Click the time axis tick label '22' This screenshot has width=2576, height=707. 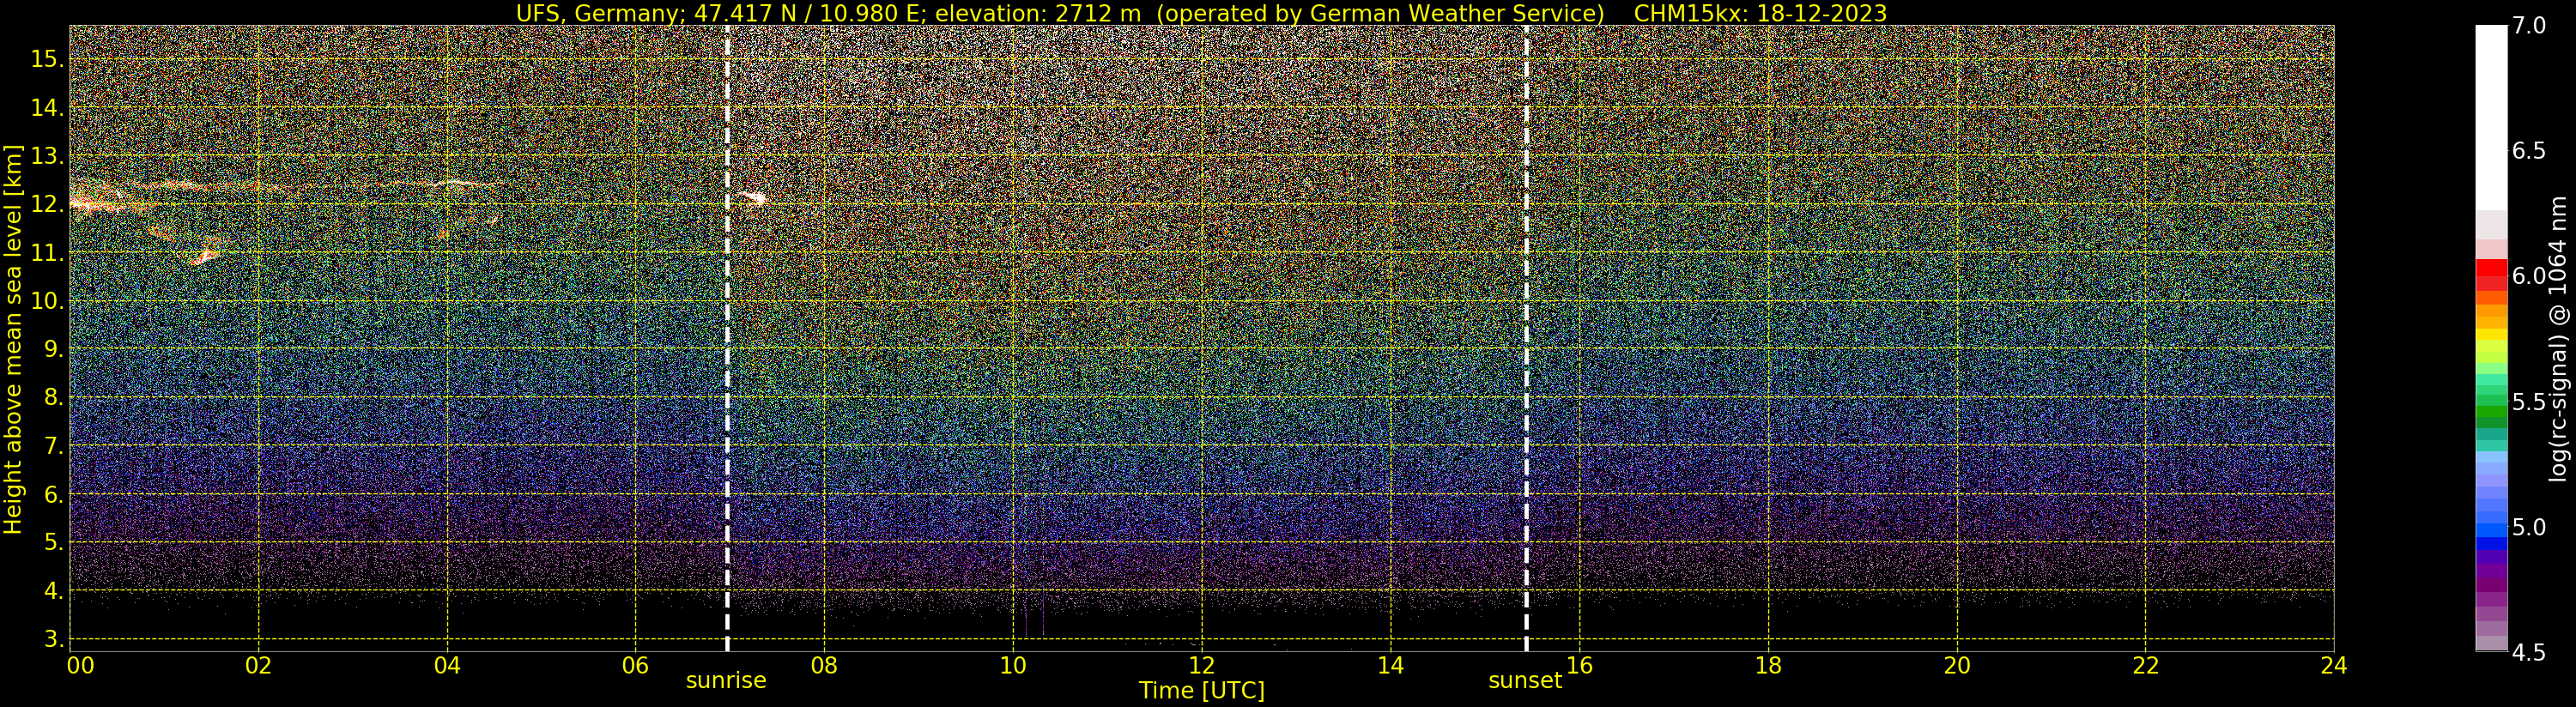point(2145,665)
